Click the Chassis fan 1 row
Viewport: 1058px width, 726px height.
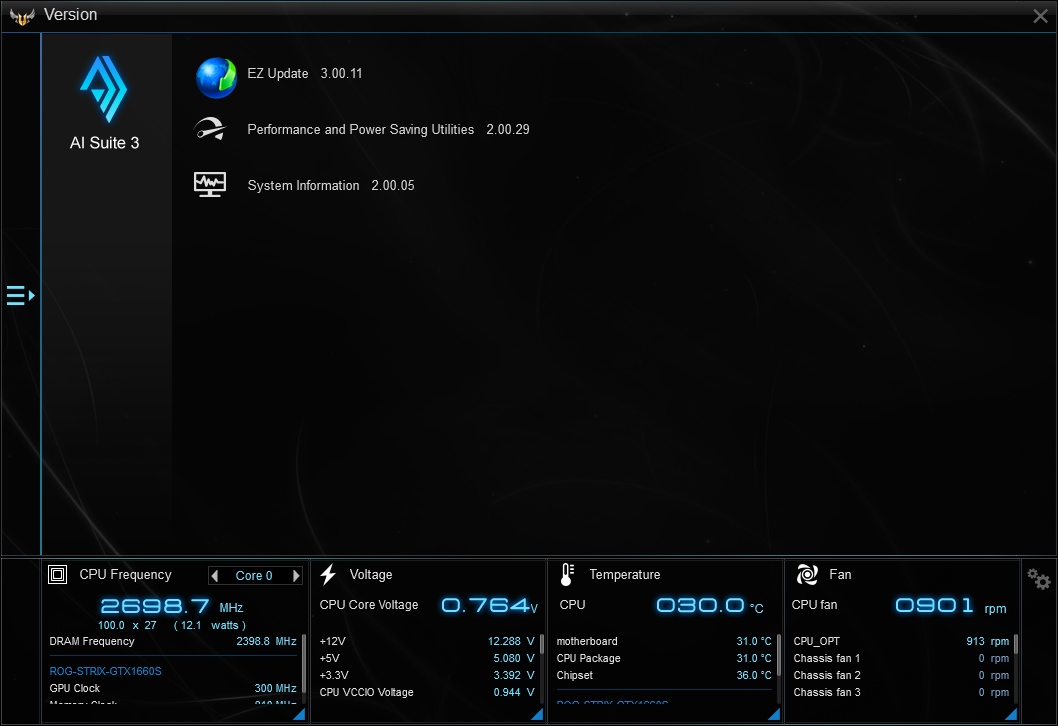pyautogui.click(x=901, y=659)
